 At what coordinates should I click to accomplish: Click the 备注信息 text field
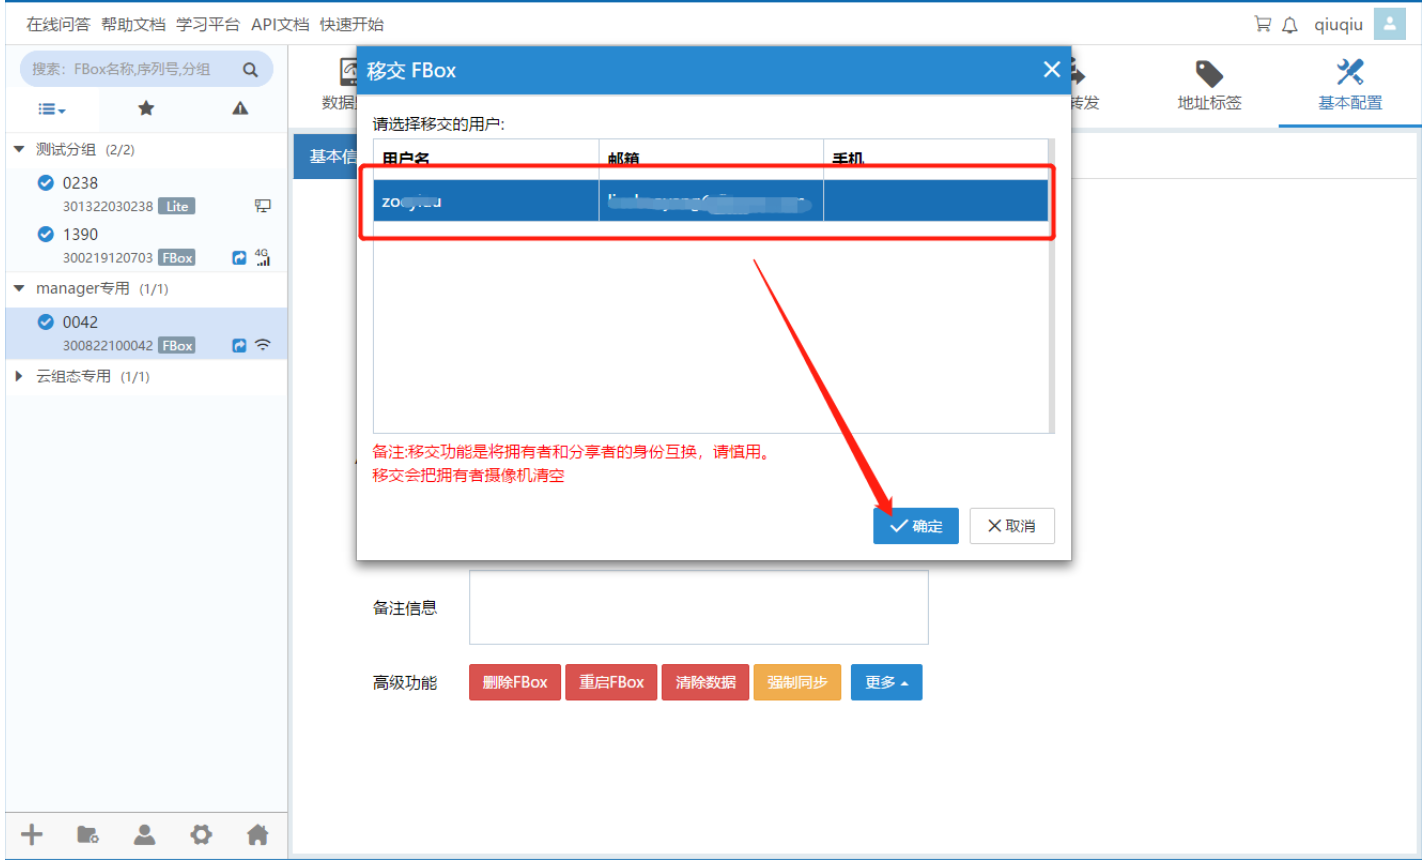[x=698, y=607]
